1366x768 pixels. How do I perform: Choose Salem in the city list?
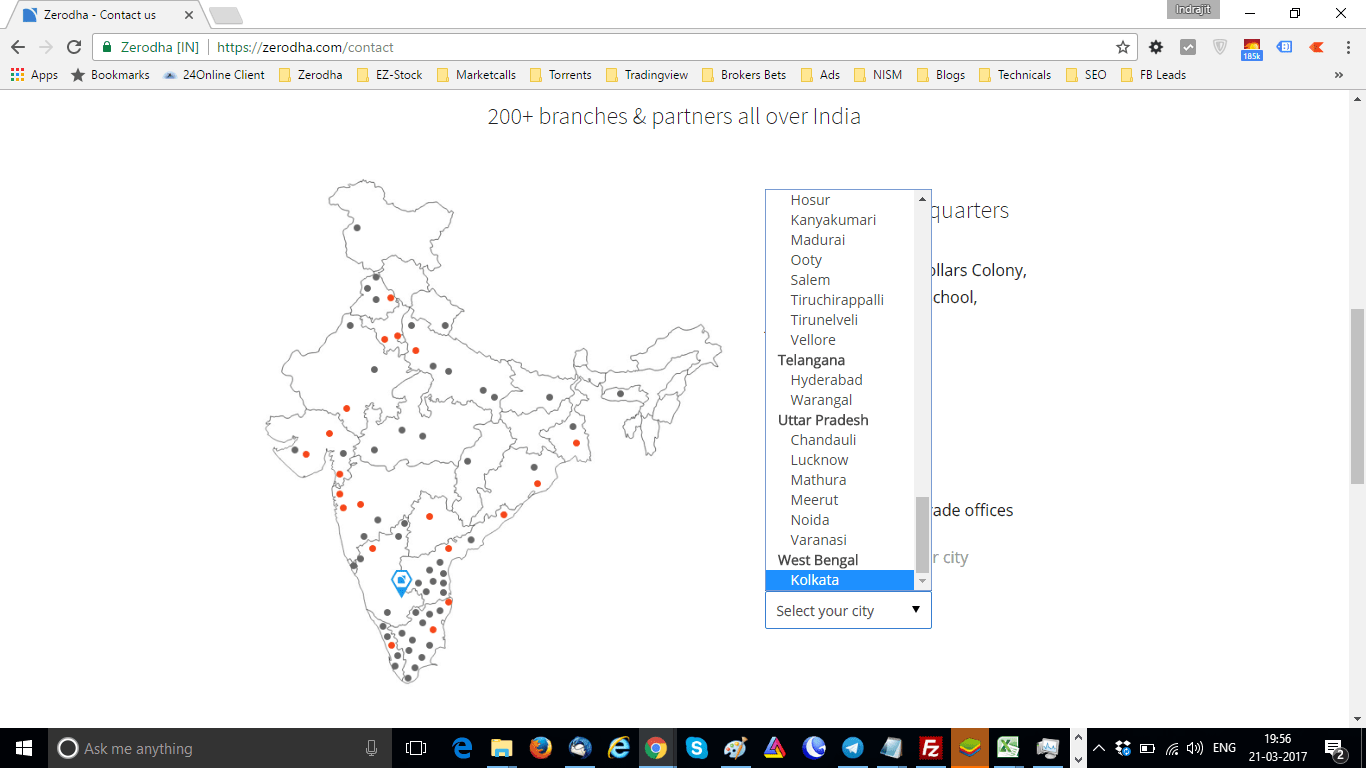840,280
